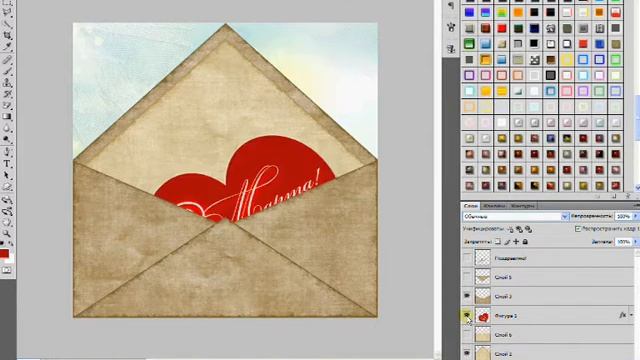This screenshot has height=360, width=640.
Task: Select the Quick Selection tool
Action: 7,24
